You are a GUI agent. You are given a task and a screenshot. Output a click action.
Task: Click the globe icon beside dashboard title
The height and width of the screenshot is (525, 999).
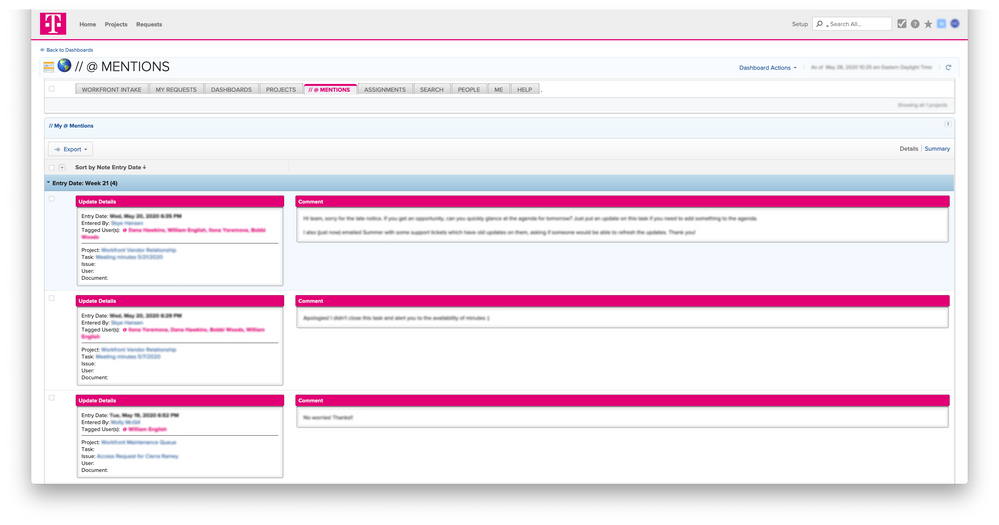64,66
